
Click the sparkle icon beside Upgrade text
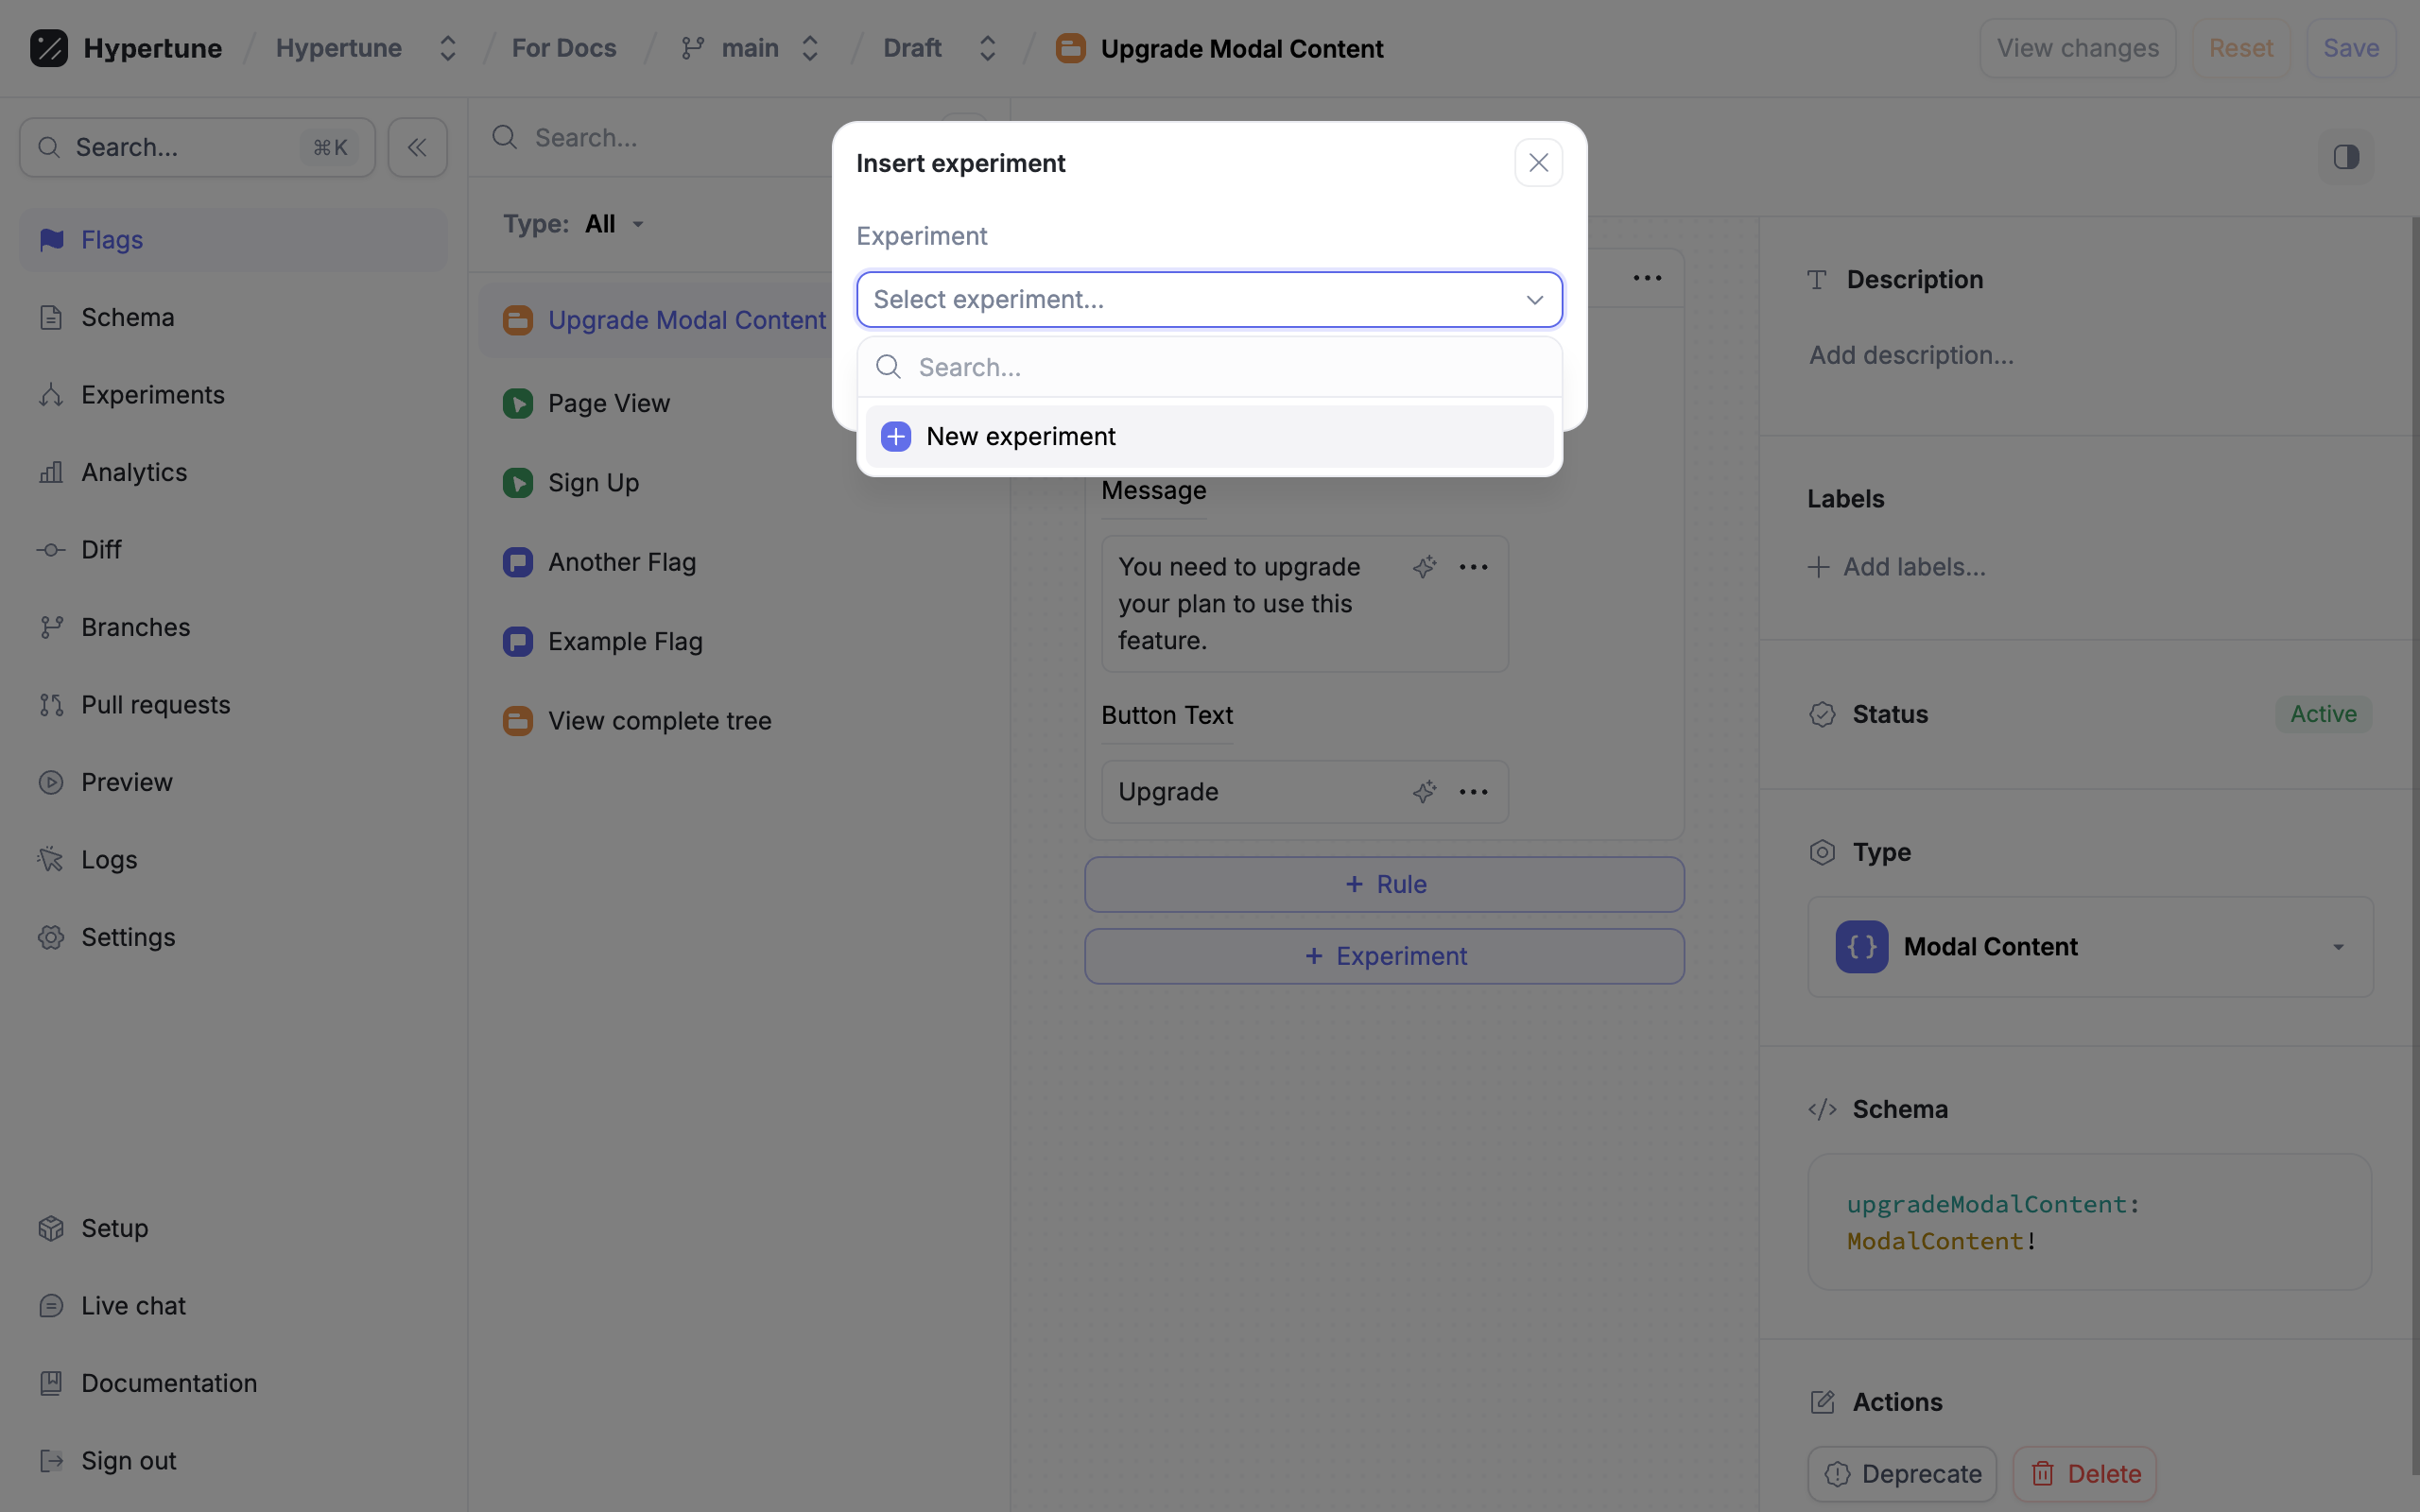click(1424, 792)
